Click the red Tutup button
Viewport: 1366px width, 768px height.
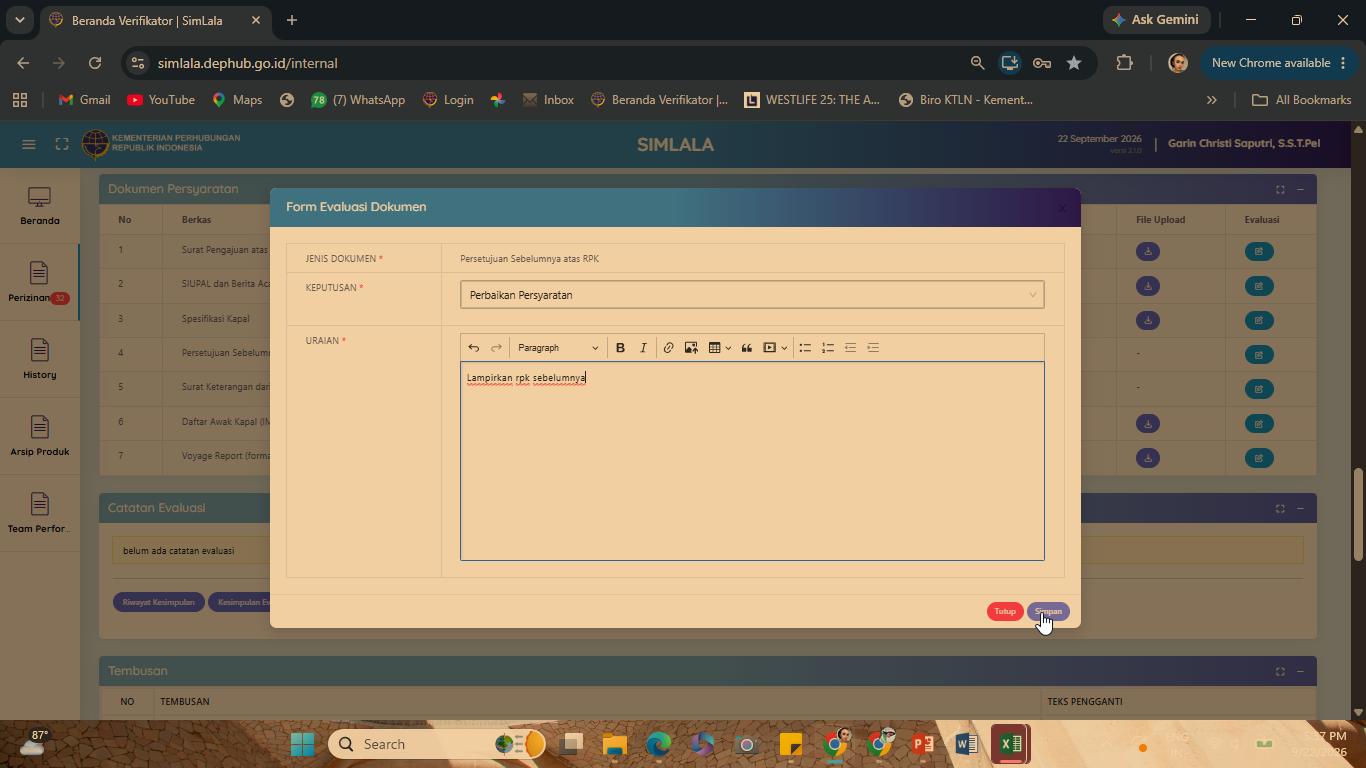pos(1005,611)
